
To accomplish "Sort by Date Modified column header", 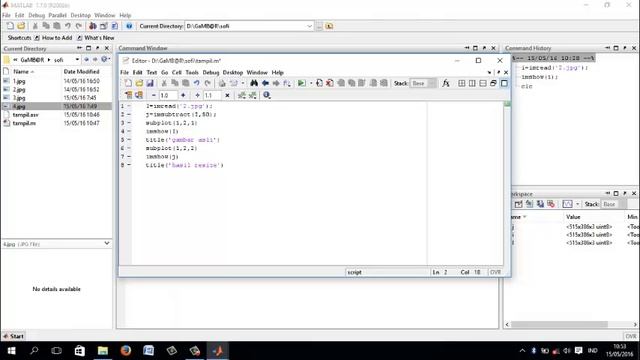I will (81, 71).
